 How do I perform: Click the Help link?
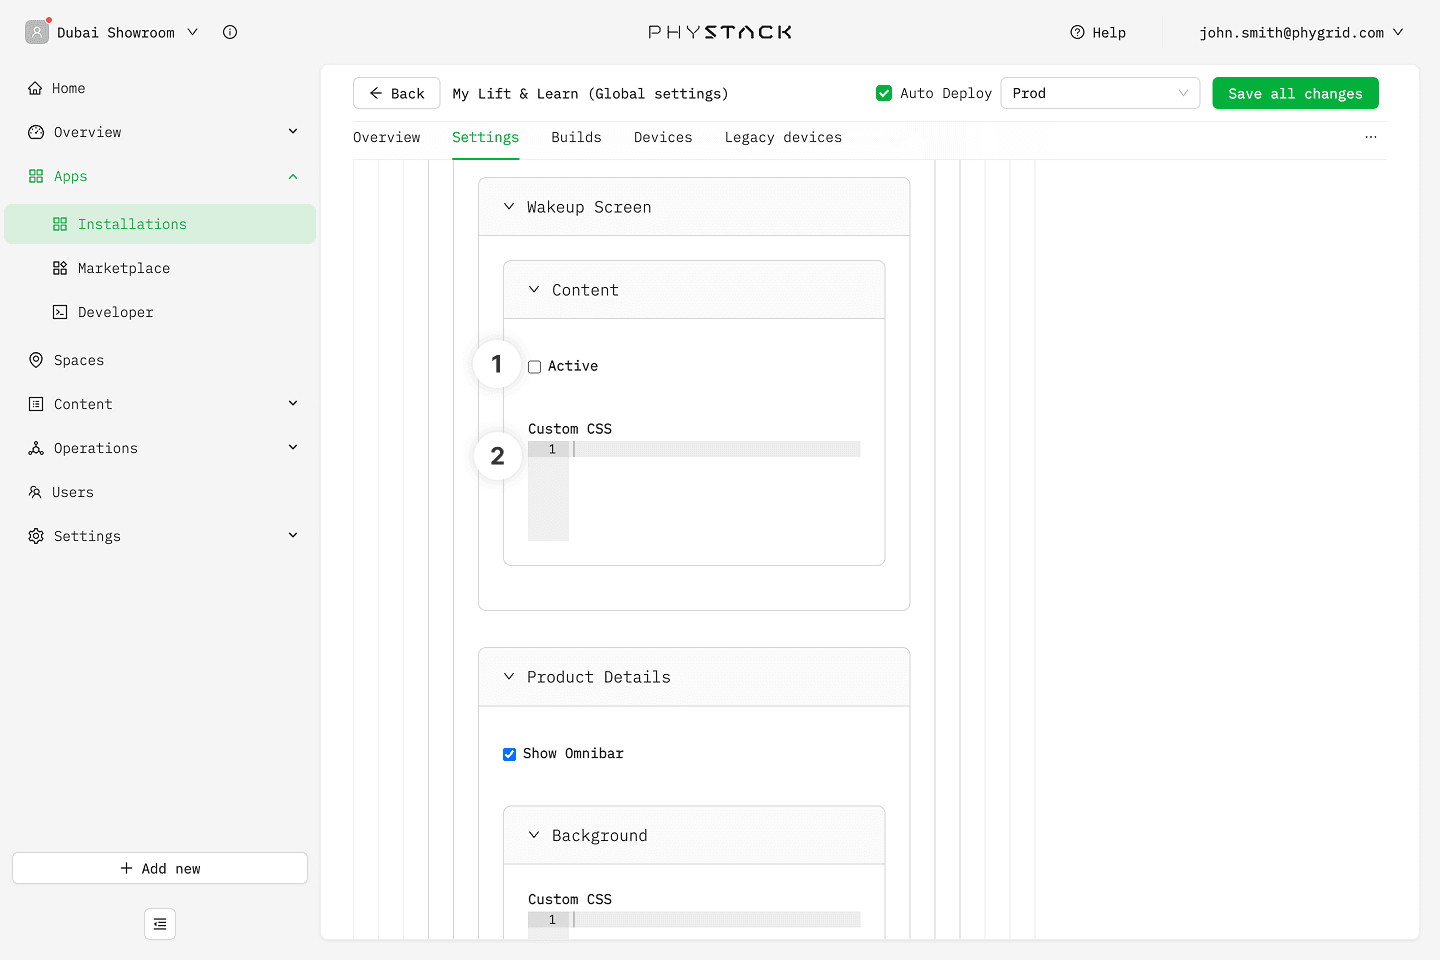pyautogui.click(x=1098, y=32)
